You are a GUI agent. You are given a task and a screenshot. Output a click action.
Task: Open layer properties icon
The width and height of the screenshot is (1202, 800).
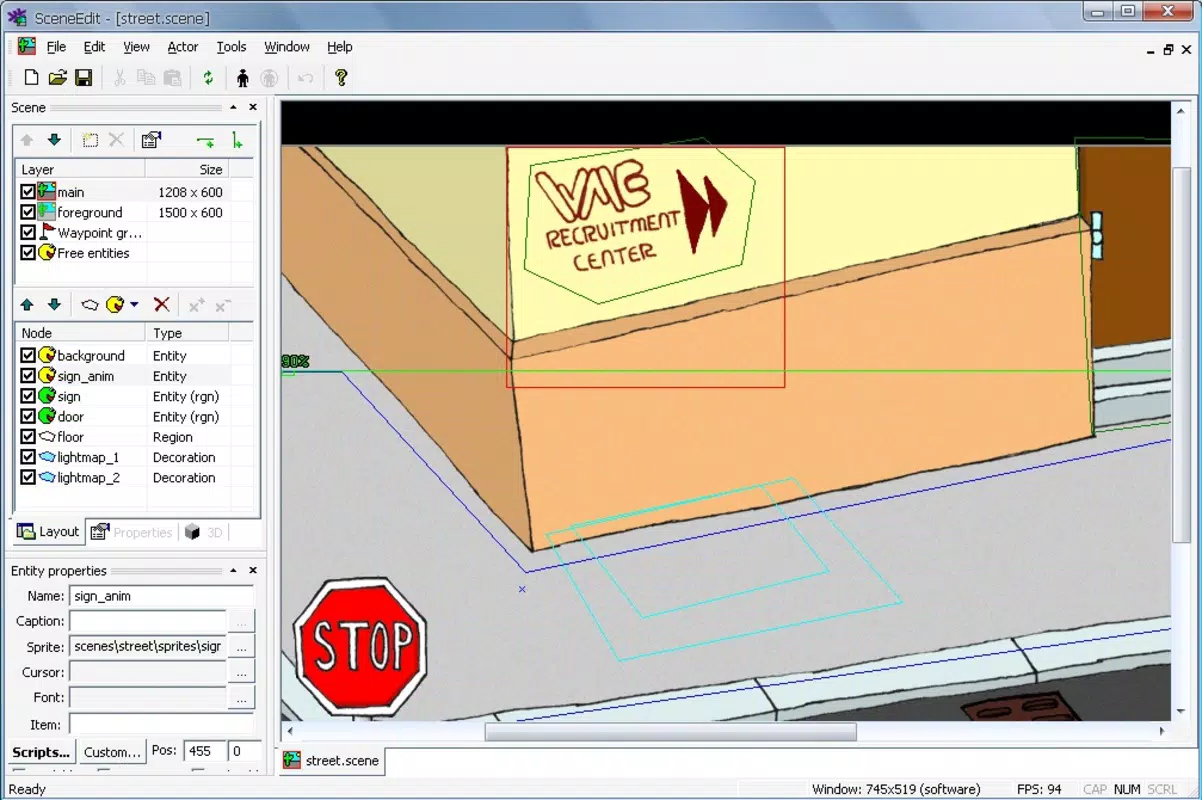pyautogui.click(x=151, y=140)
